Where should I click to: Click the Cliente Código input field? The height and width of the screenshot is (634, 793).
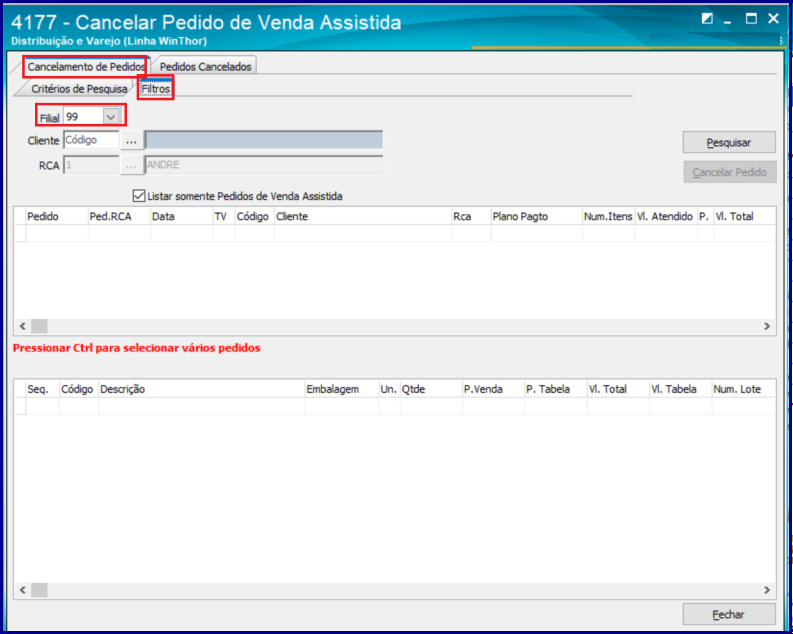[x=91, y=140]
